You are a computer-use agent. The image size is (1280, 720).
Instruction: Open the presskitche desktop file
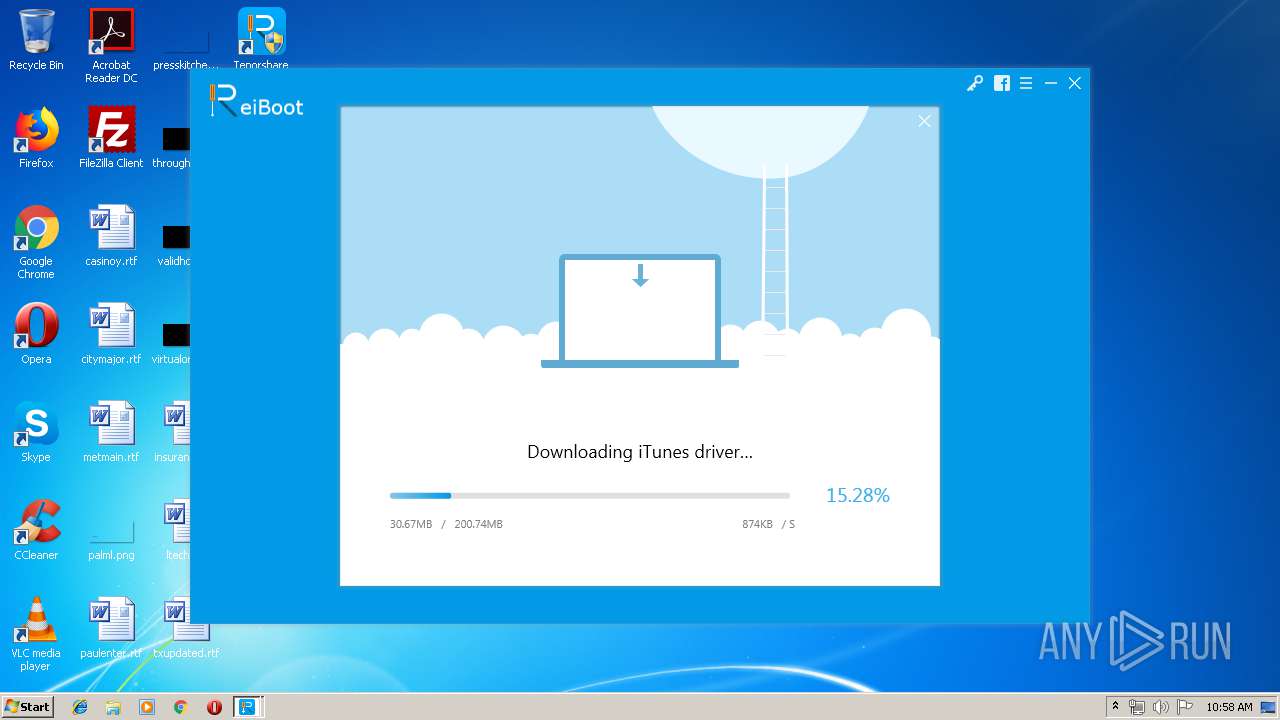186,48
